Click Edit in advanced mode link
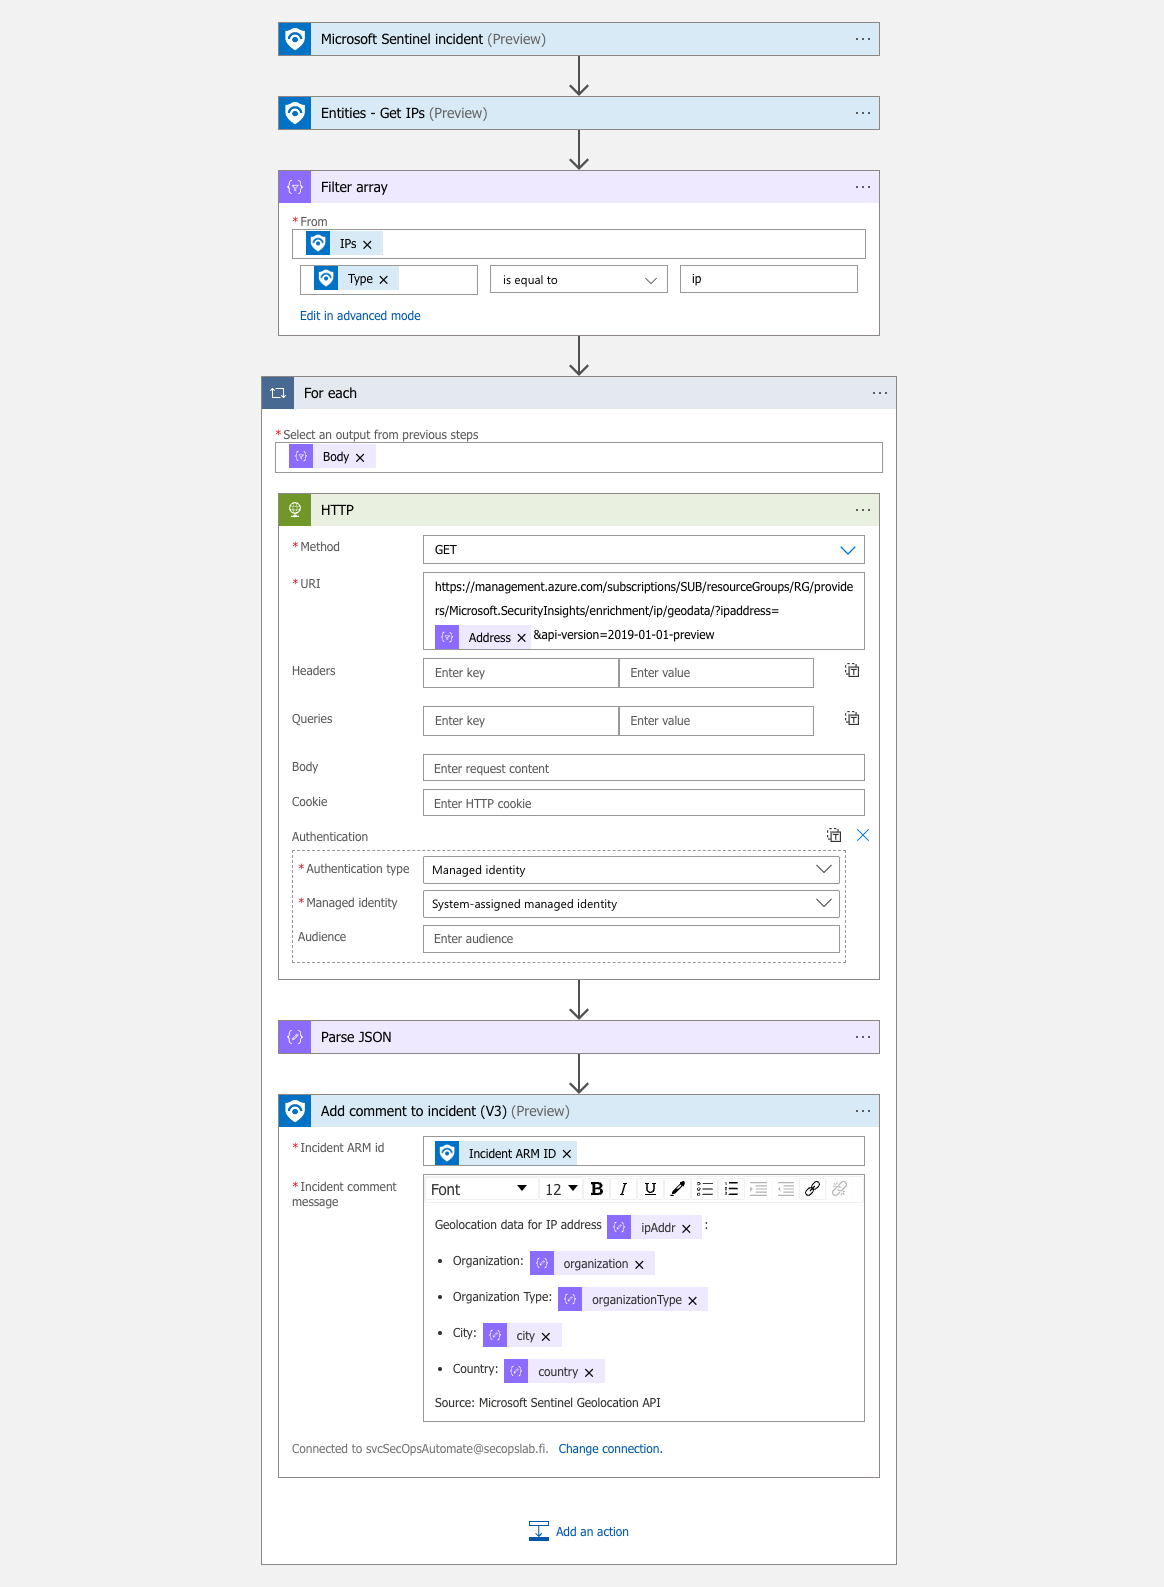Image resolution: width=1164 pixels, height=1587 pixels. 360,316
